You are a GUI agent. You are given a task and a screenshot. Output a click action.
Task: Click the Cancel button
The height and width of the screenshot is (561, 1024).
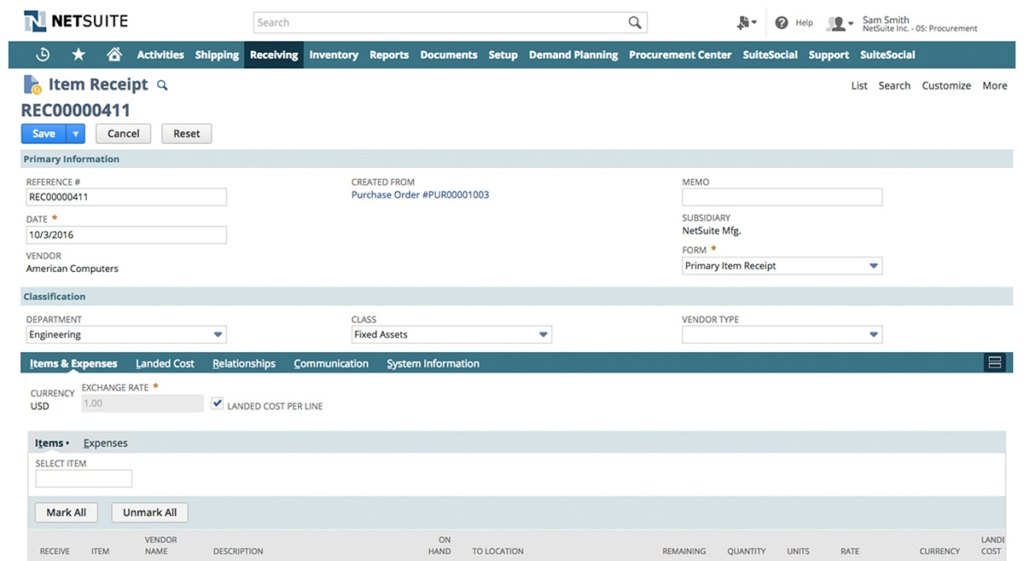point(123,134)
